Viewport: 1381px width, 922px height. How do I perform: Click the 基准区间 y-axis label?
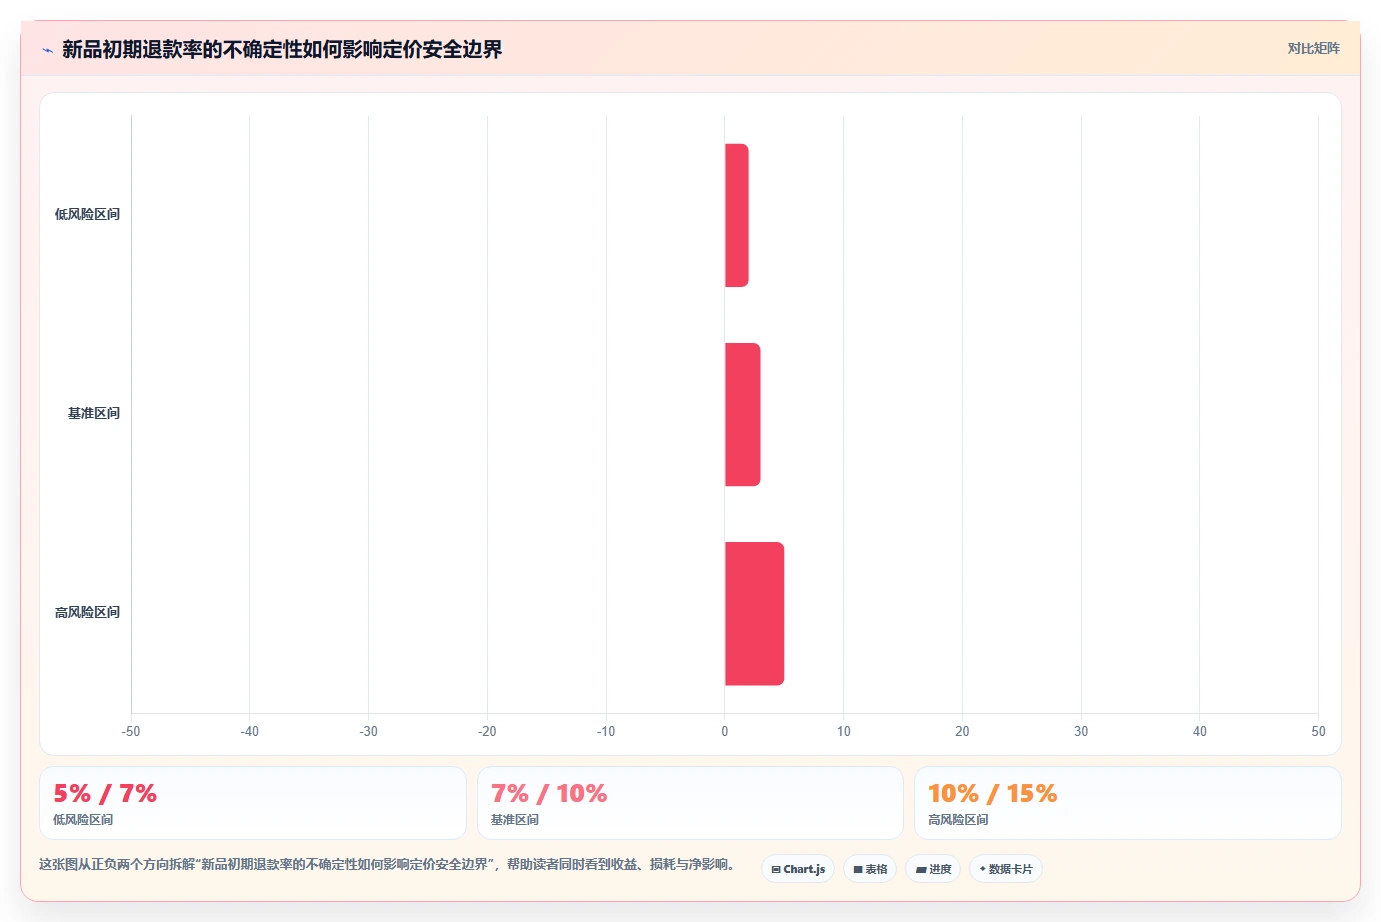click(94, 413)
